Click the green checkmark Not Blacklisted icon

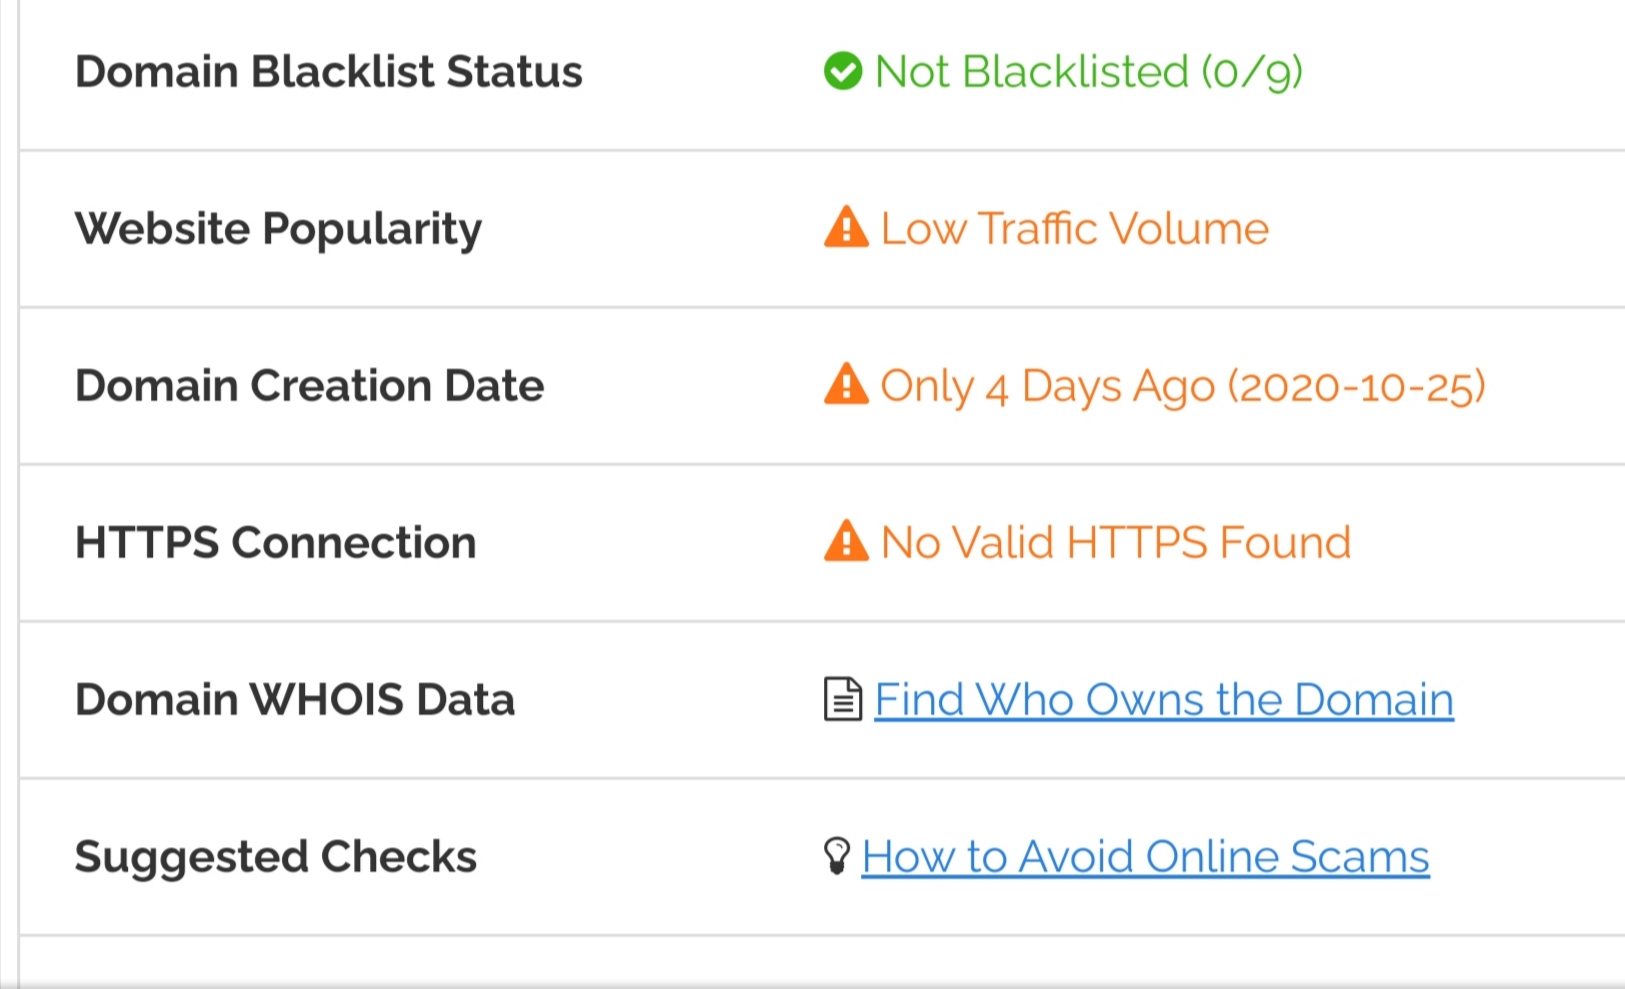843,71
